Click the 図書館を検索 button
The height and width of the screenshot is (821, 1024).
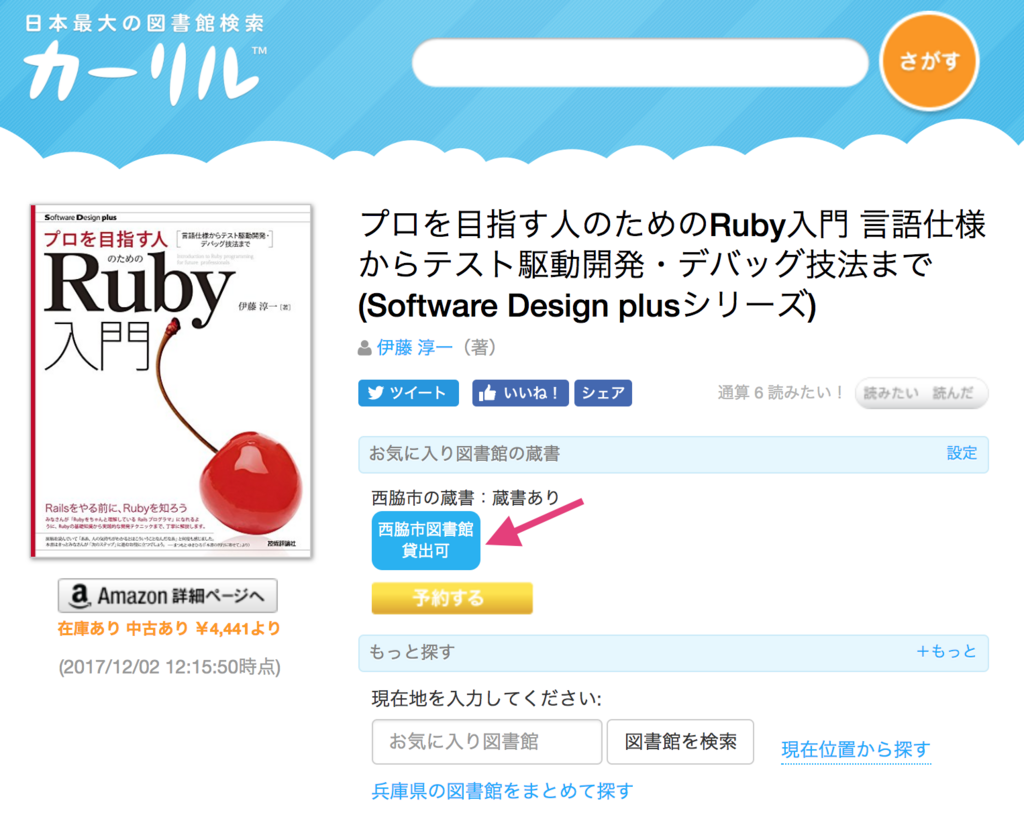point(680,742)
